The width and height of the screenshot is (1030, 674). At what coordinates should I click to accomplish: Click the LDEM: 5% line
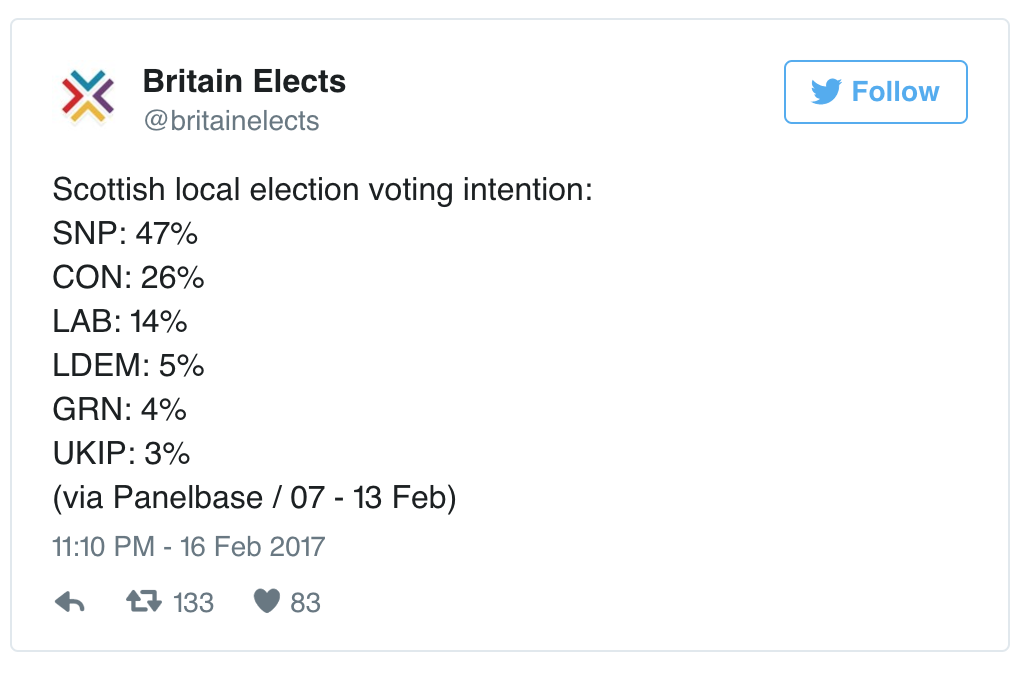tap(128, 366)
